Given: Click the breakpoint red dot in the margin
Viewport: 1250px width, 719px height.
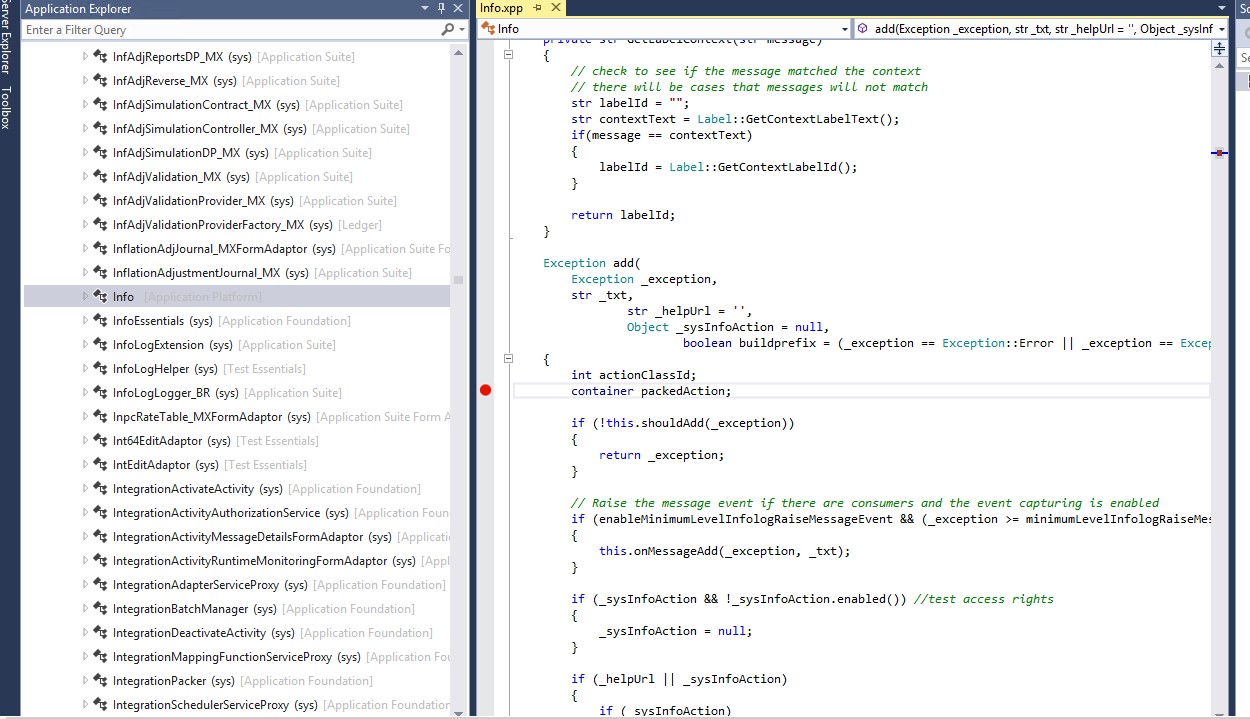Looking at the screenshot, I should click(486, 390).
